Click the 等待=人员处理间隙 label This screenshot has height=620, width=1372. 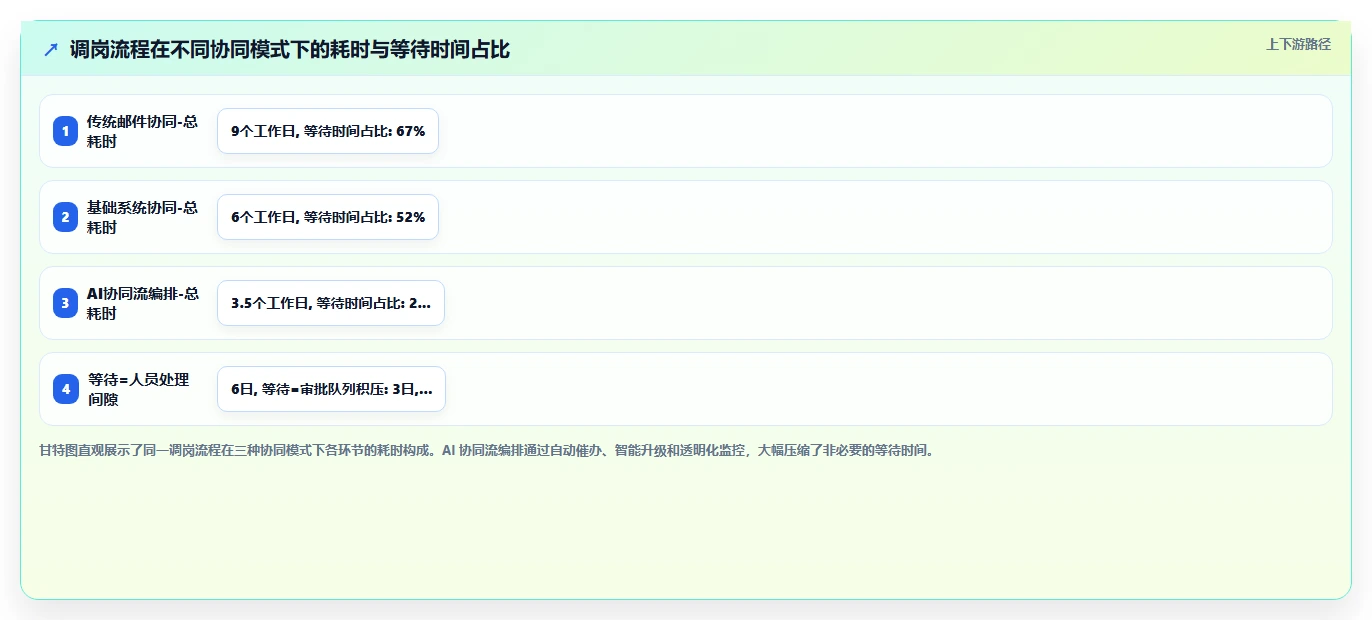(x=138, y=389)
